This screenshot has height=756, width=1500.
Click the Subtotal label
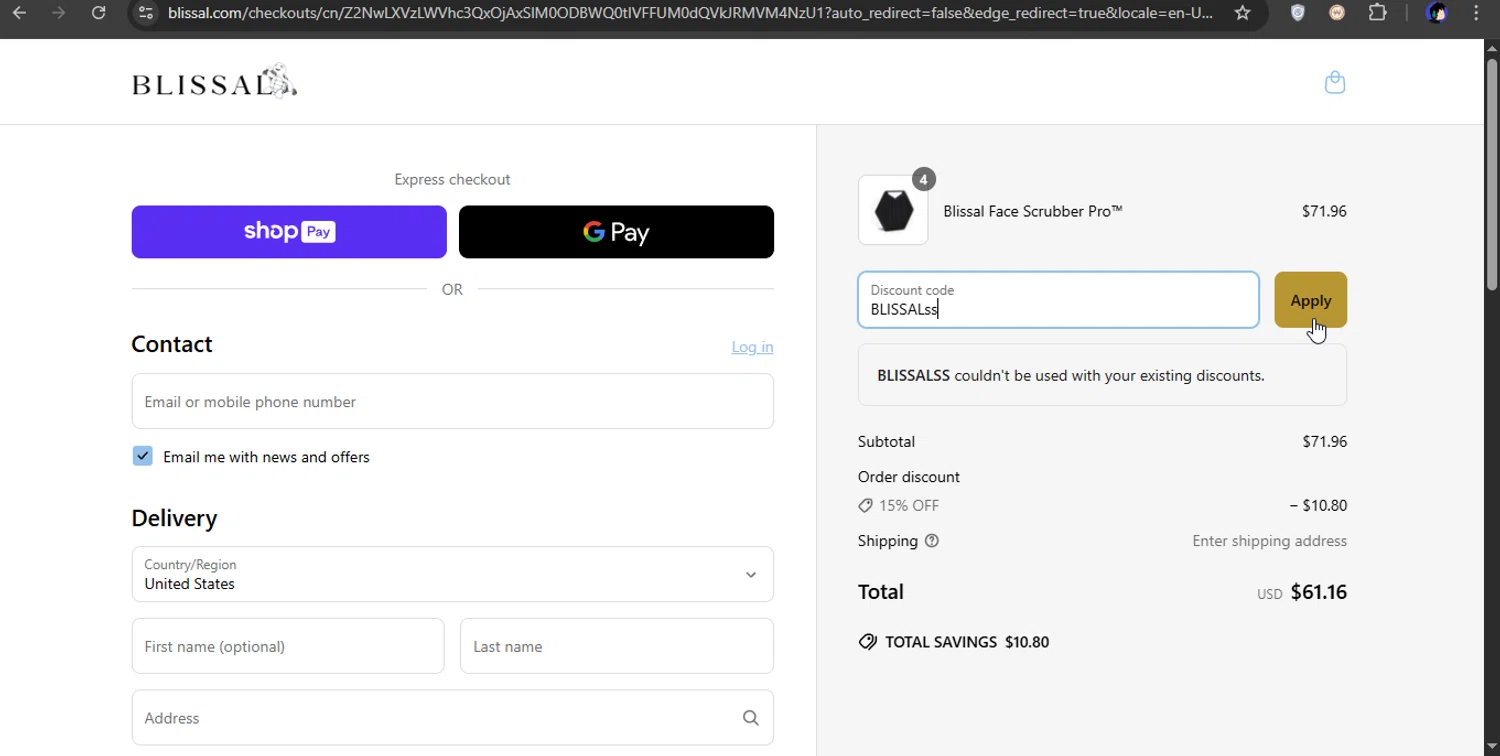tap(886, 441)
